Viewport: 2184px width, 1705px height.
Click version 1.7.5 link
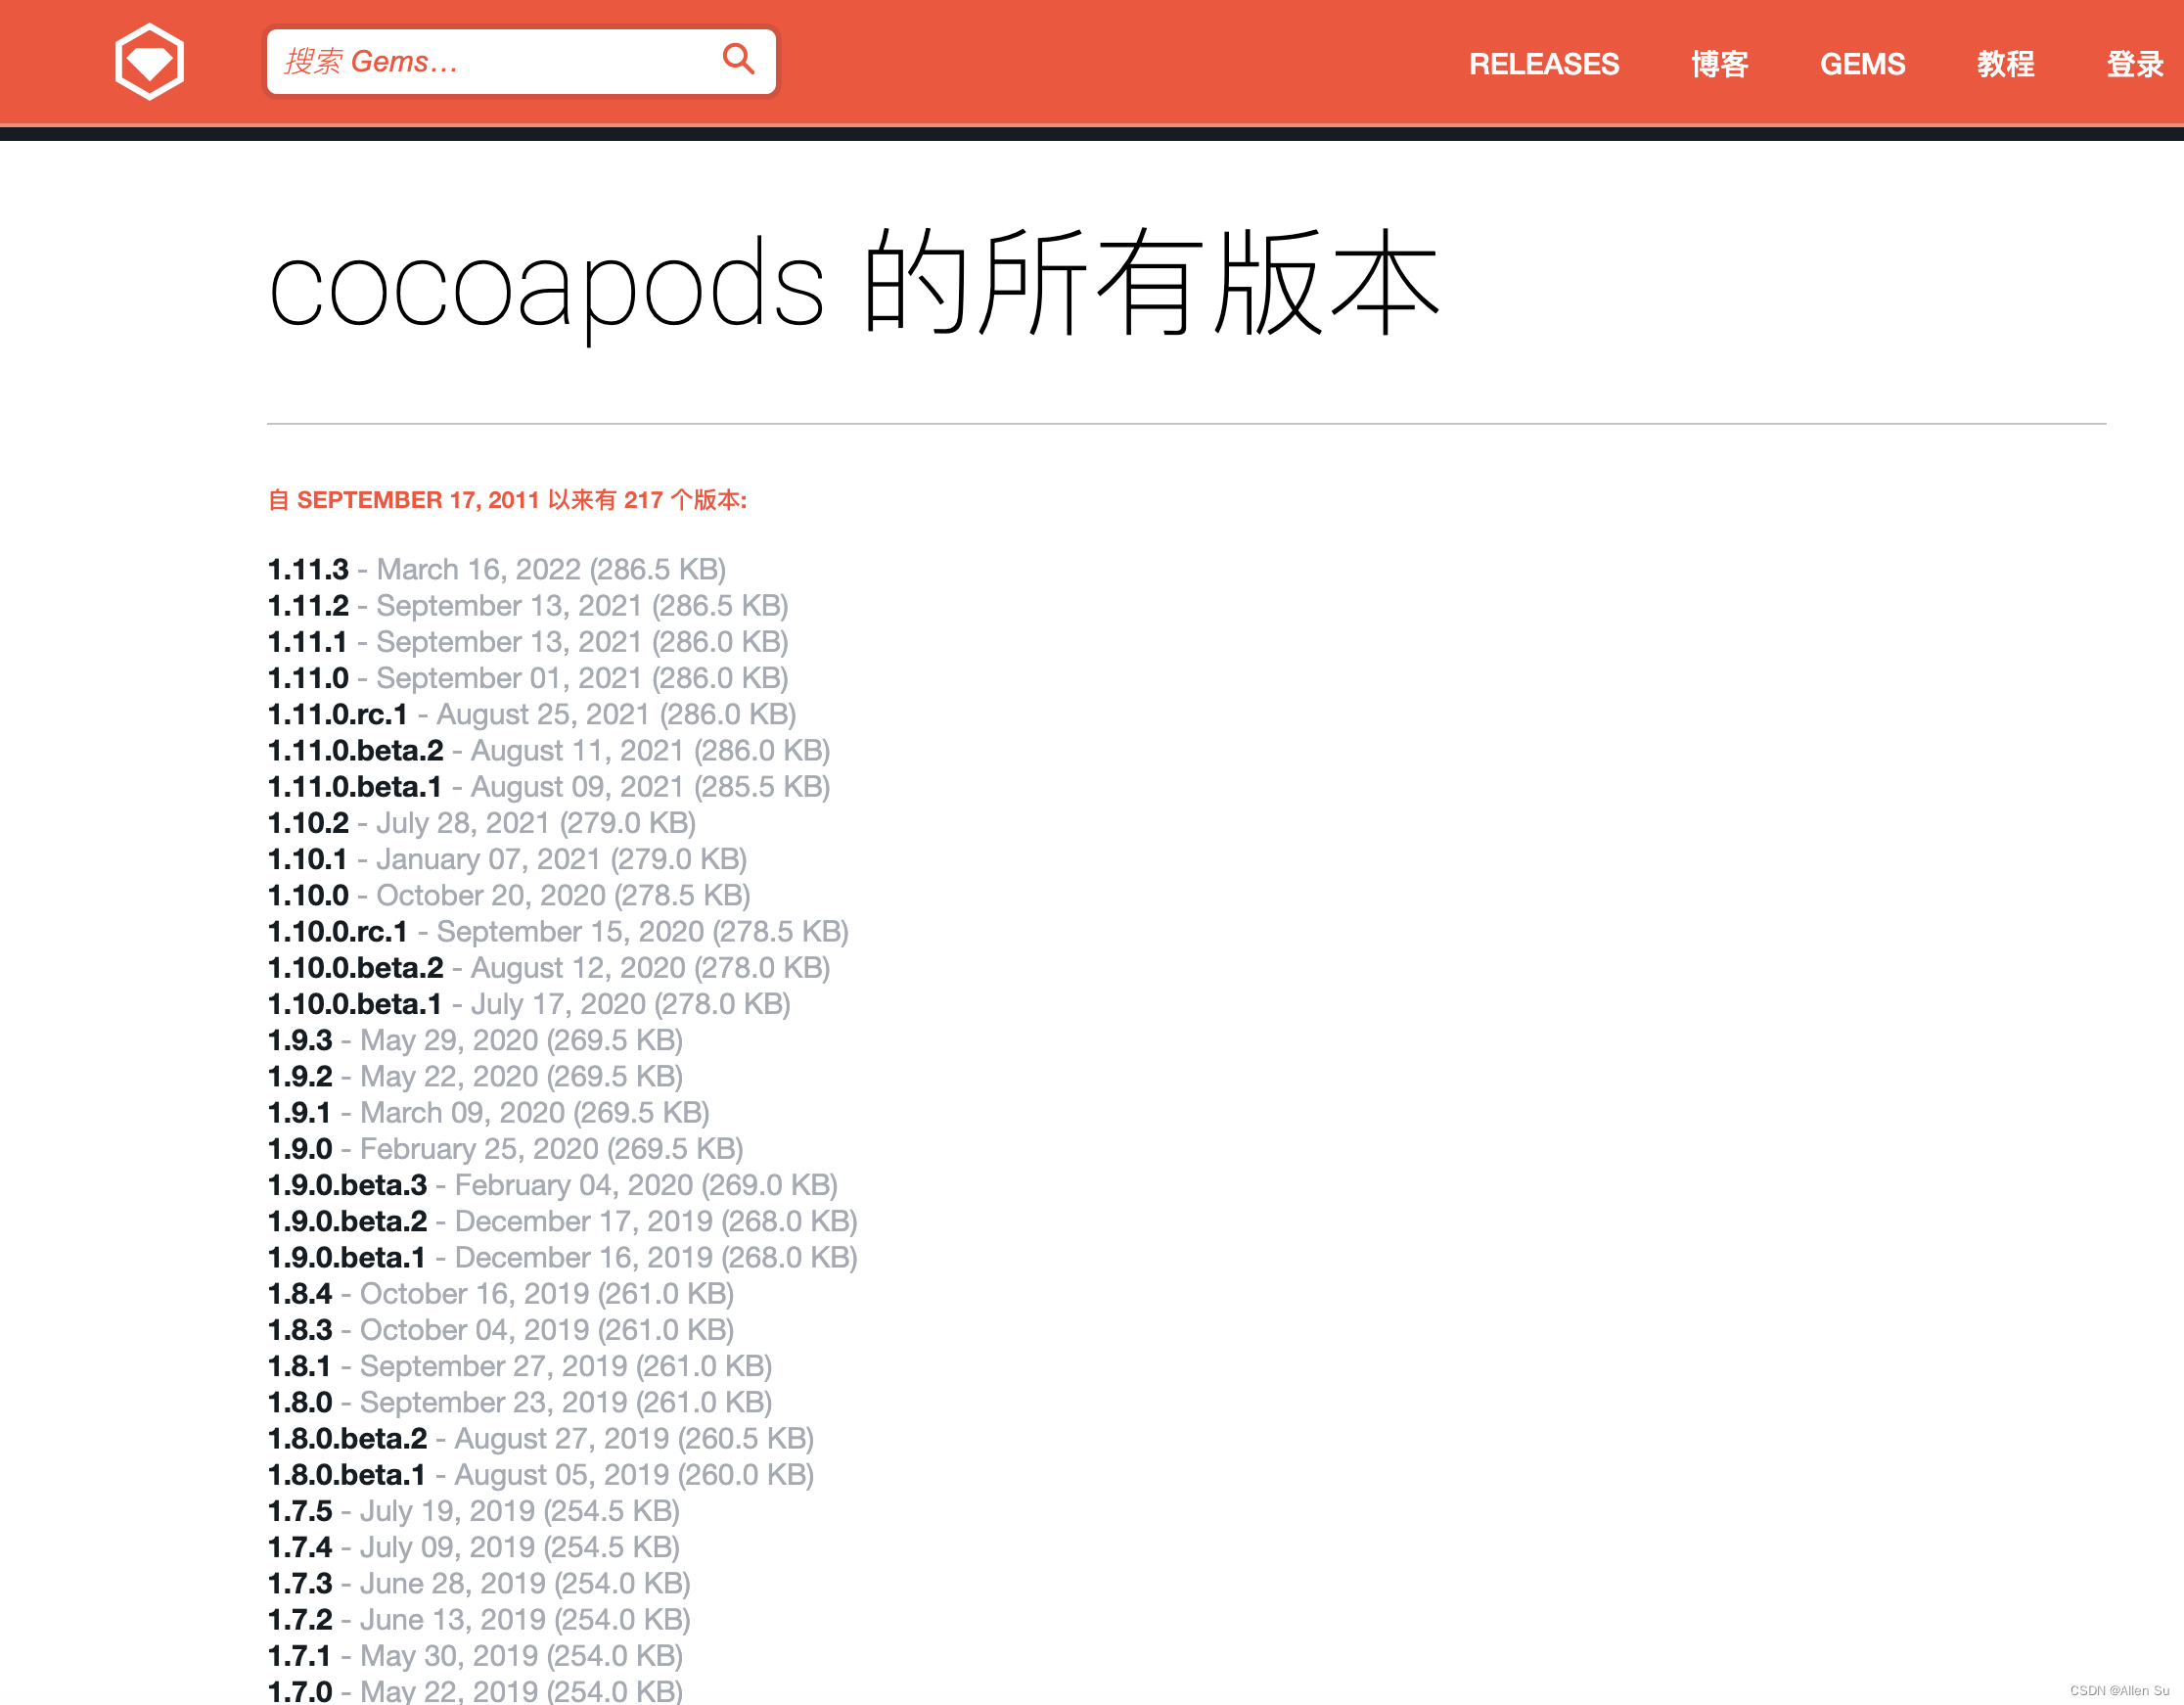[300, 1511]
